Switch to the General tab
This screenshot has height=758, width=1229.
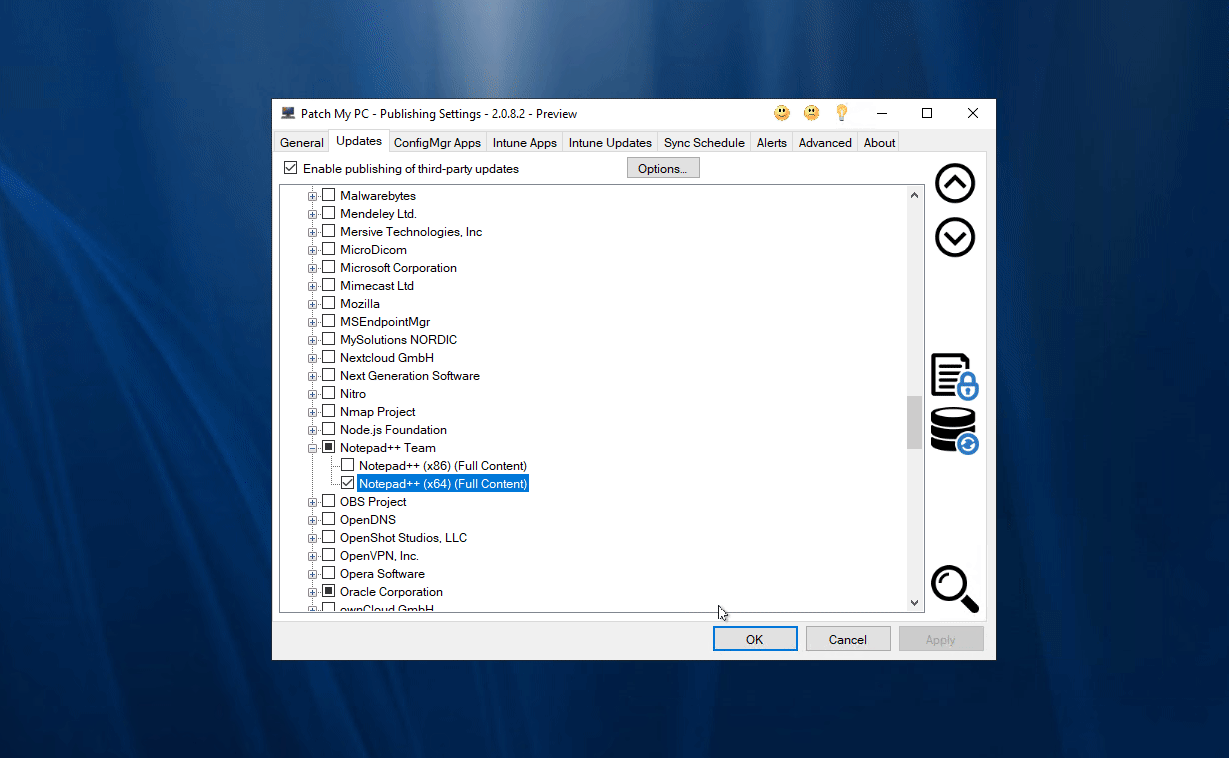click(301, 143)
